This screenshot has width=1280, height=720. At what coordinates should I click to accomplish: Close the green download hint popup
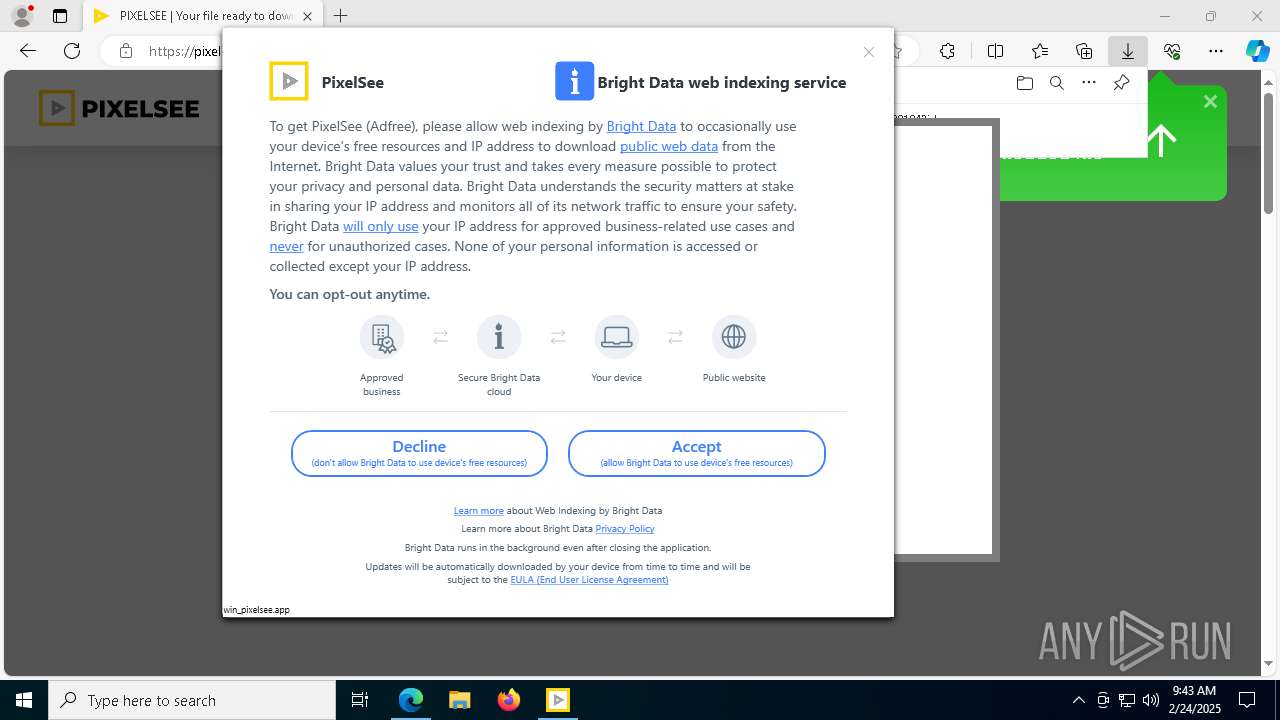pos(1210,101)
